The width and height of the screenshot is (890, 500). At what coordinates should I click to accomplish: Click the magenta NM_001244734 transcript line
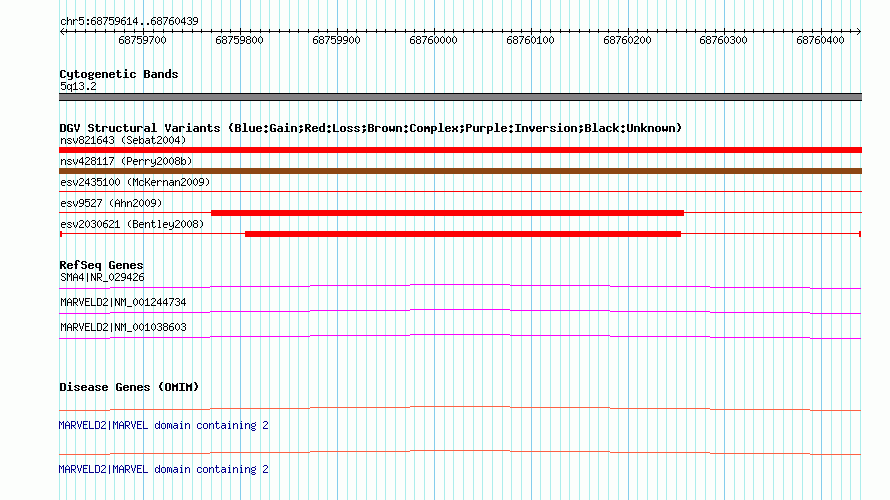point(460,312)
